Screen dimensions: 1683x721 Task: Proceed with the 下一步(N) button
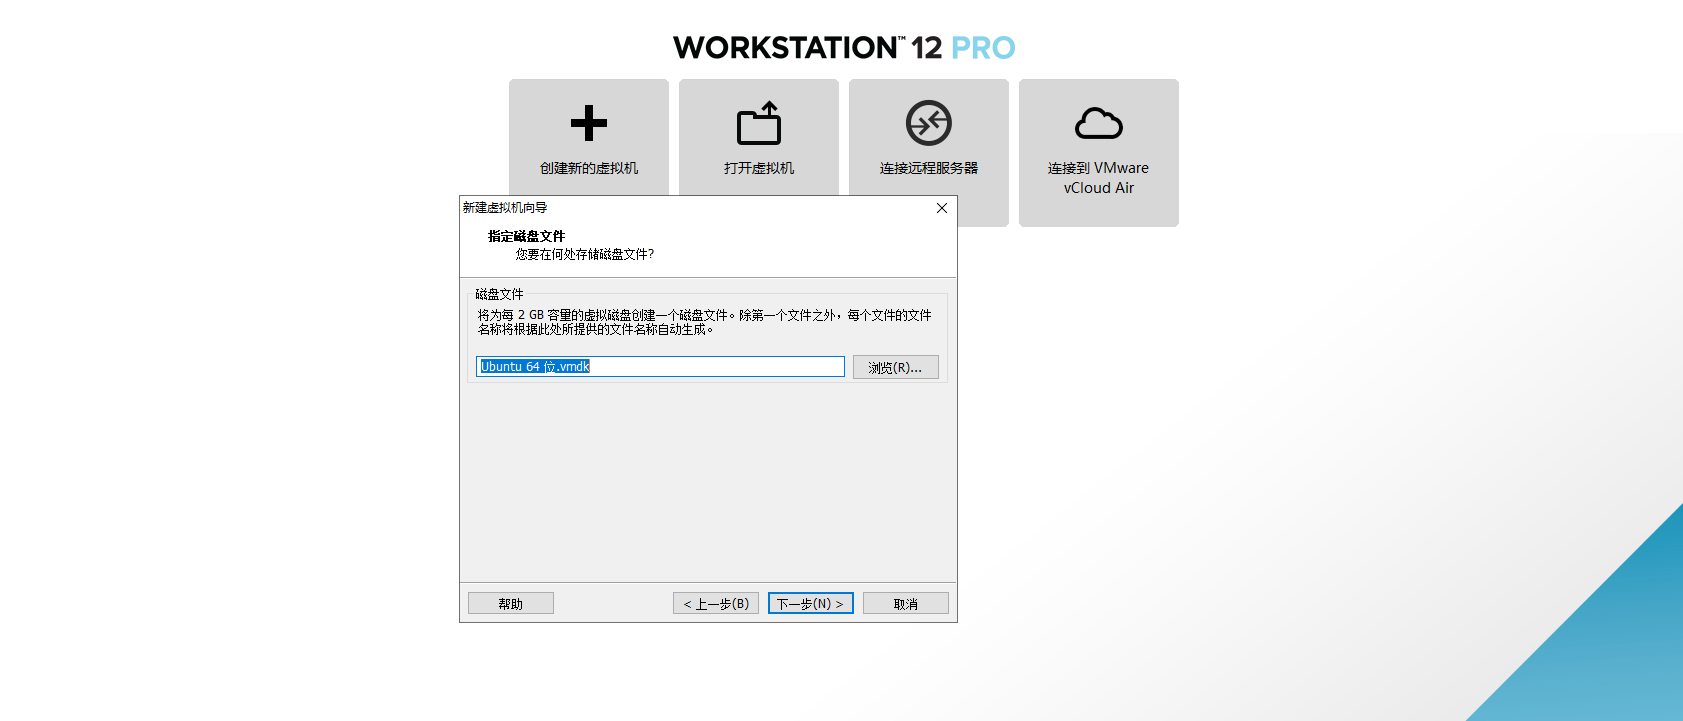coord(811,604)
